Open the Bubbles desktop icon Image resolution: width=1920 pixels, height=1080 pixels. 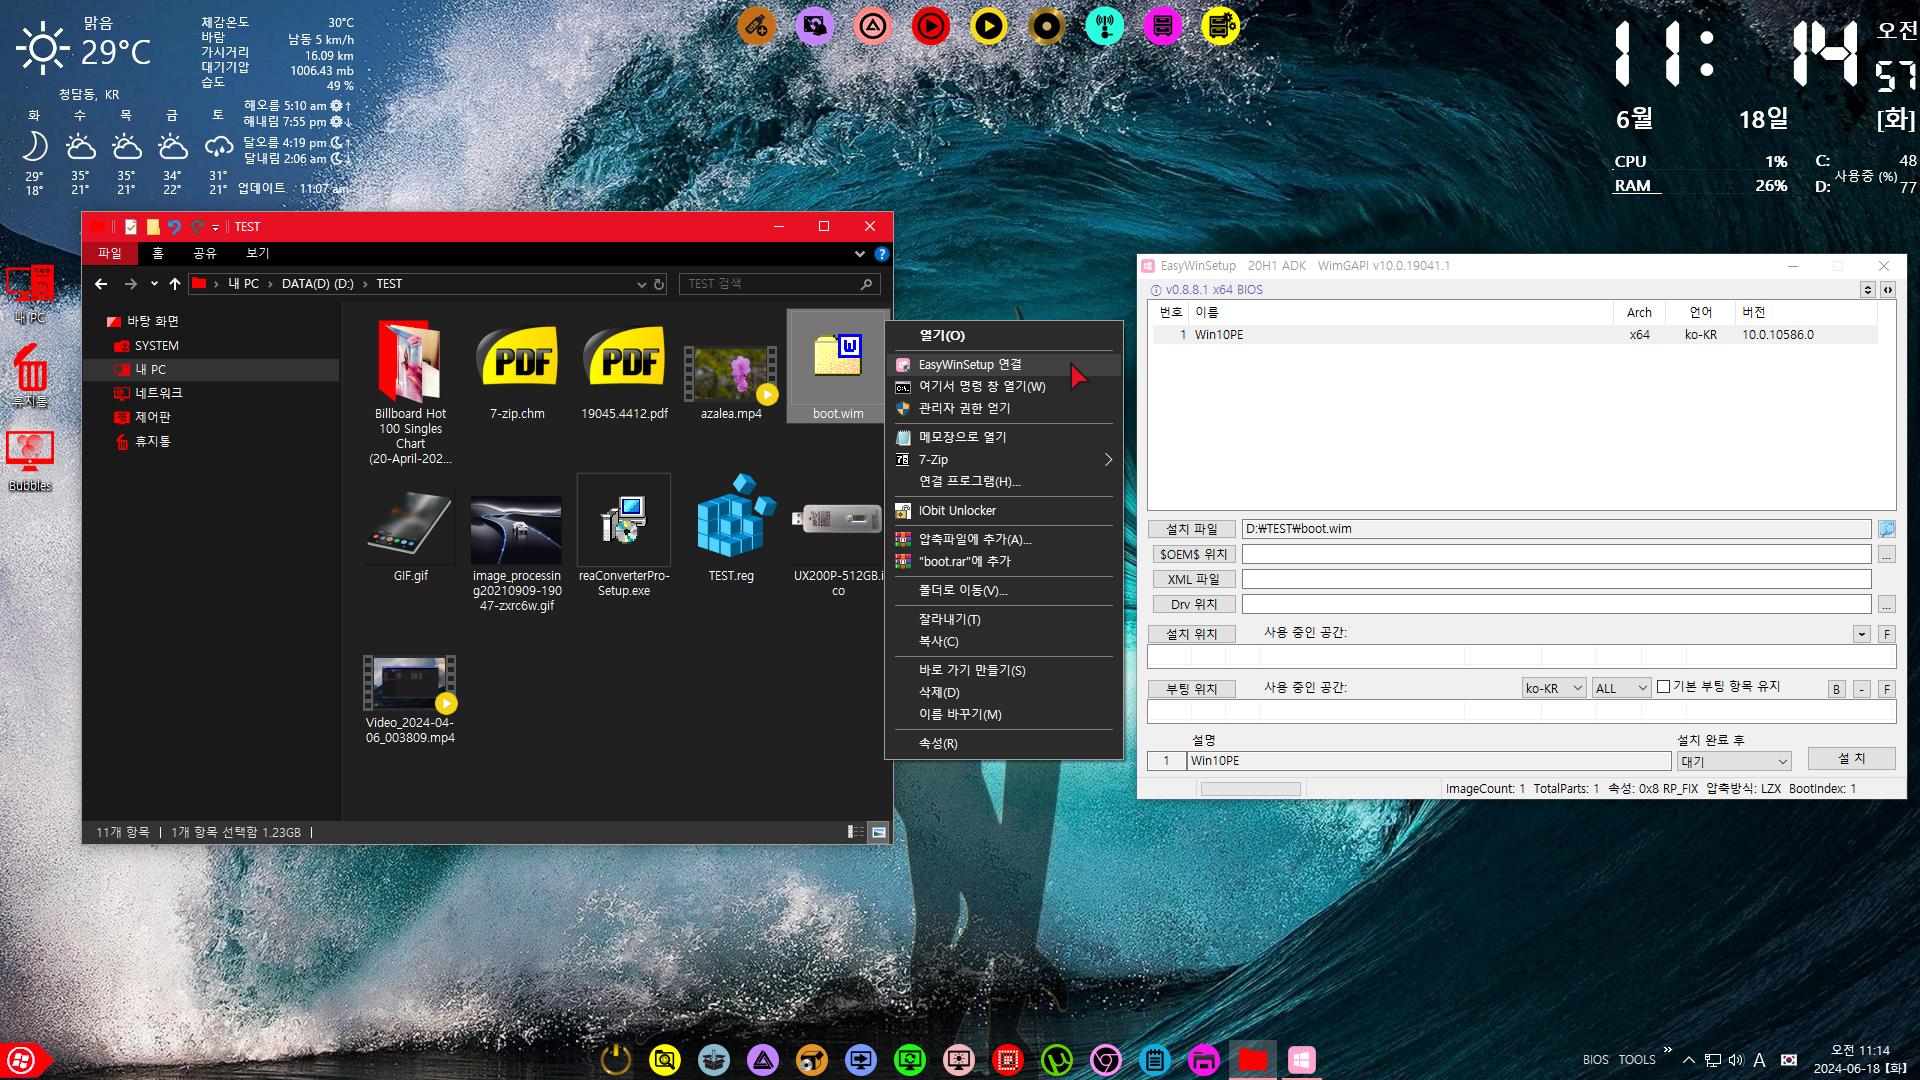pyautogui.click(x=30, y=461)
